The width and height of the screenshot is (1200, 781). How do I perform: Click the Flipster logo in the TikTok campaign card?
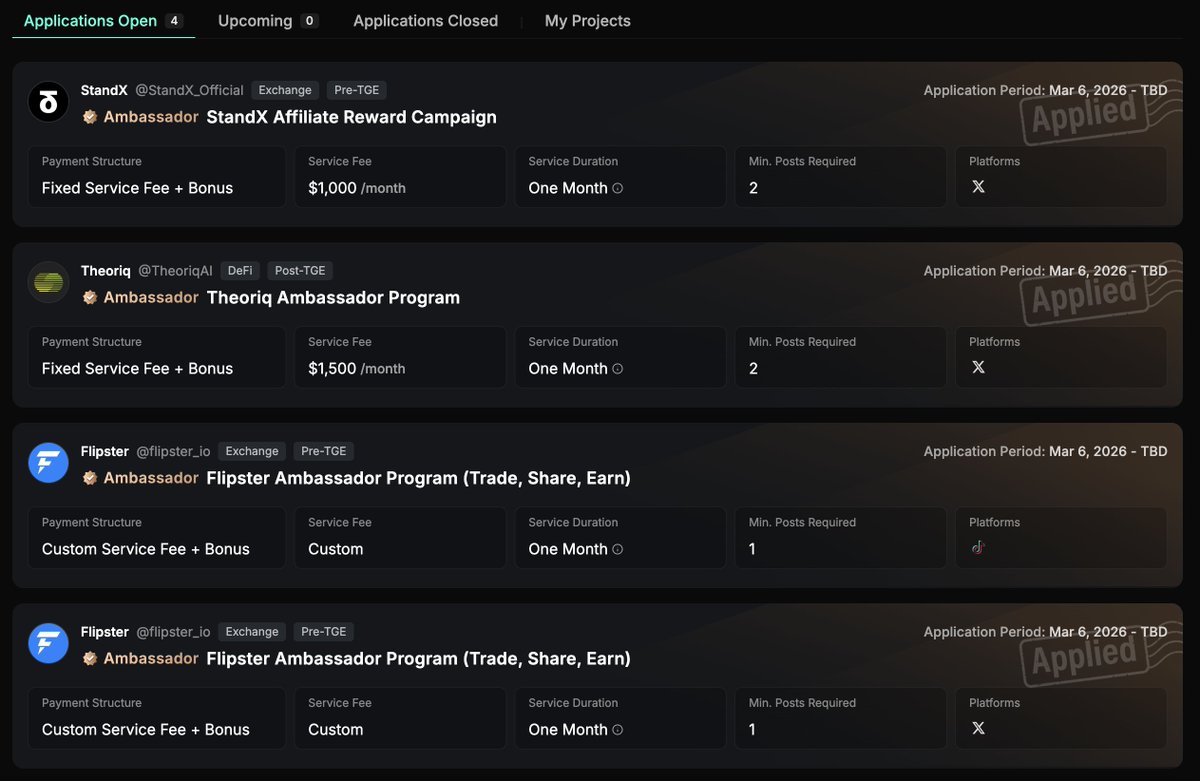click(48, 463)
